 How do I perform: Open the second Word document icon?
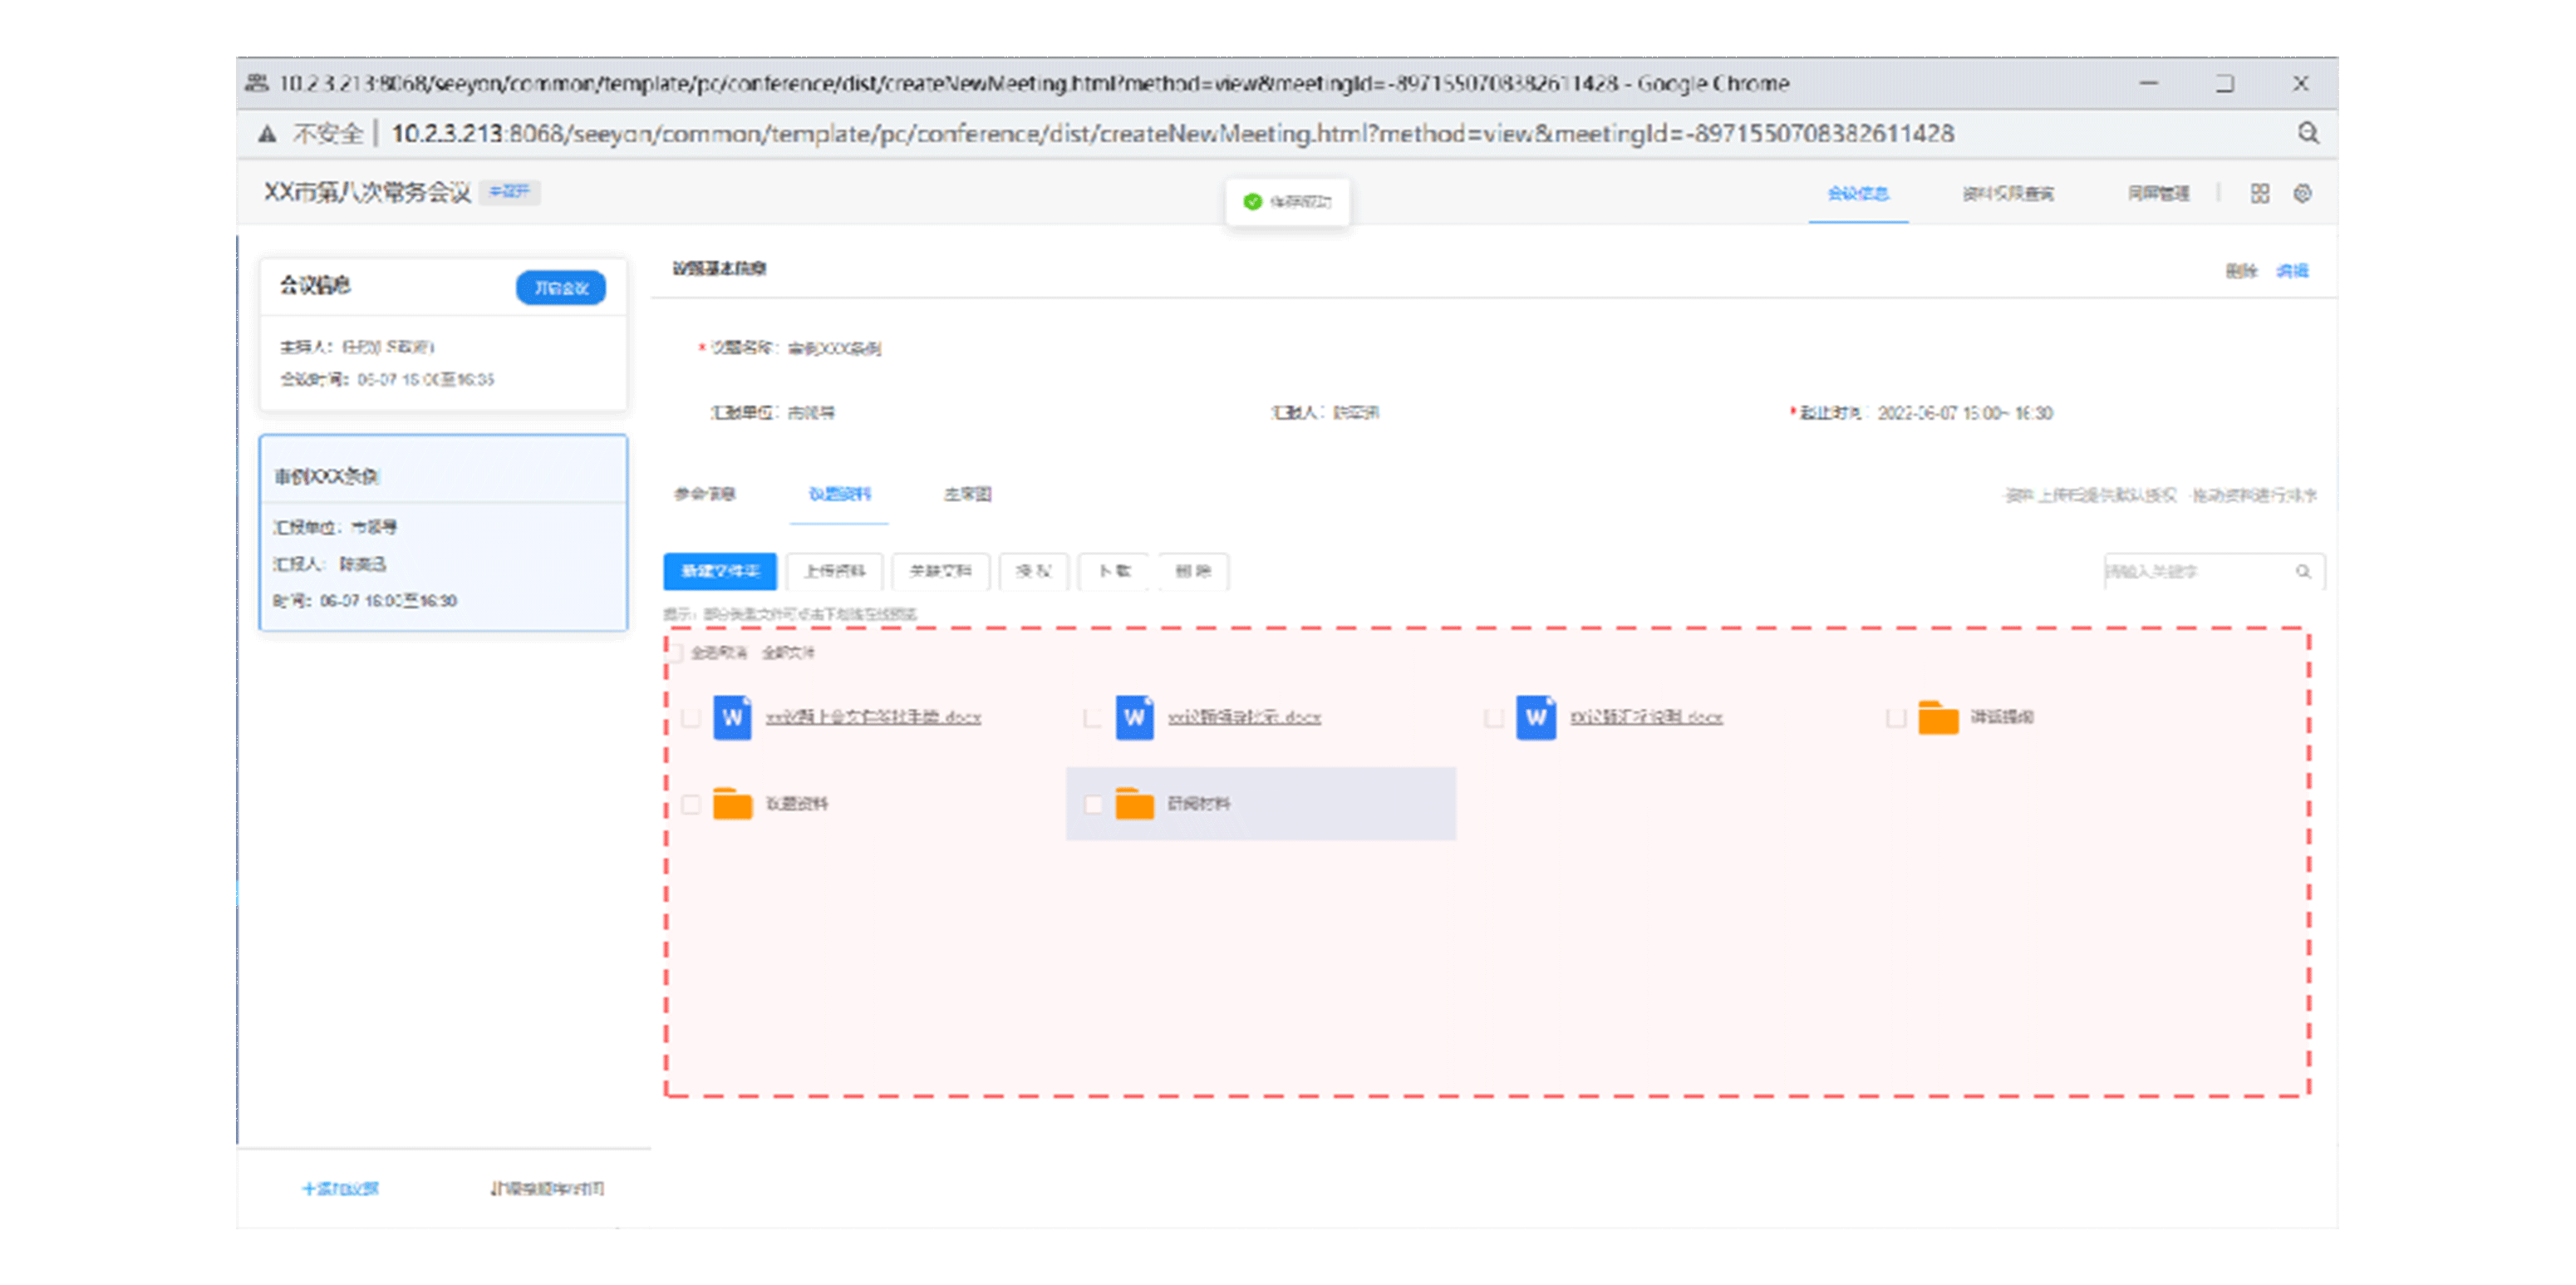point(1134,717)
